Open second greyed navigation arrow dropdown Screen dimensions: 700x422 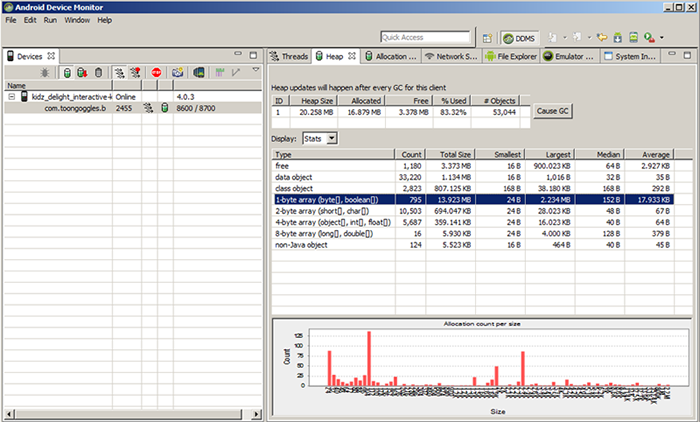589,38
